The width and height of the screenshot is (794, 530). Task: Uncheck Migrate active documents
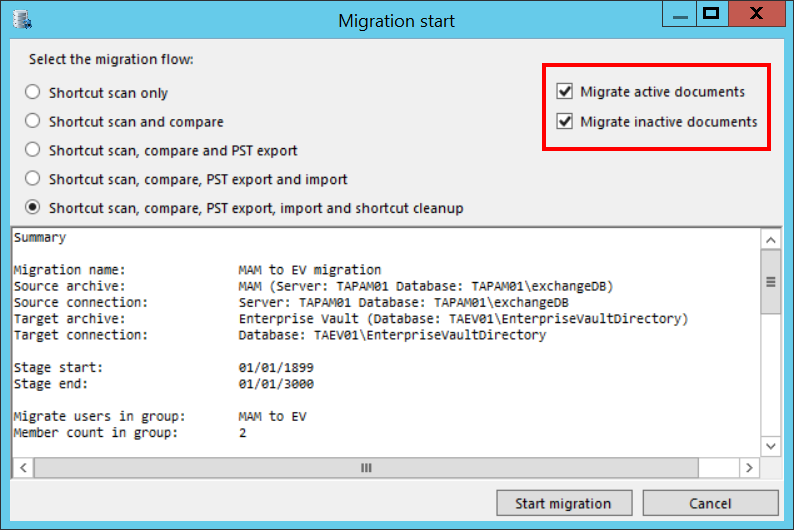[x=565, y=92]
